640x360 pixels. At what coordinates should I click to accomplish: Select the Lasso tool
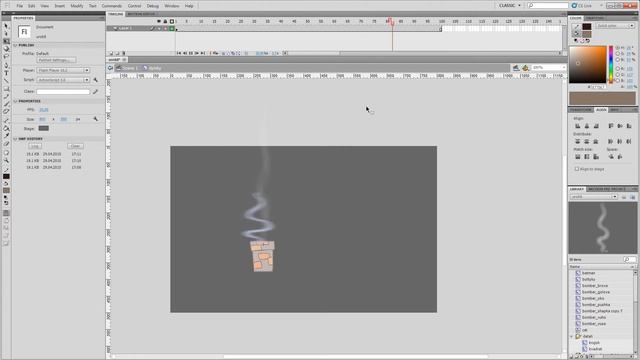(6, 57)
